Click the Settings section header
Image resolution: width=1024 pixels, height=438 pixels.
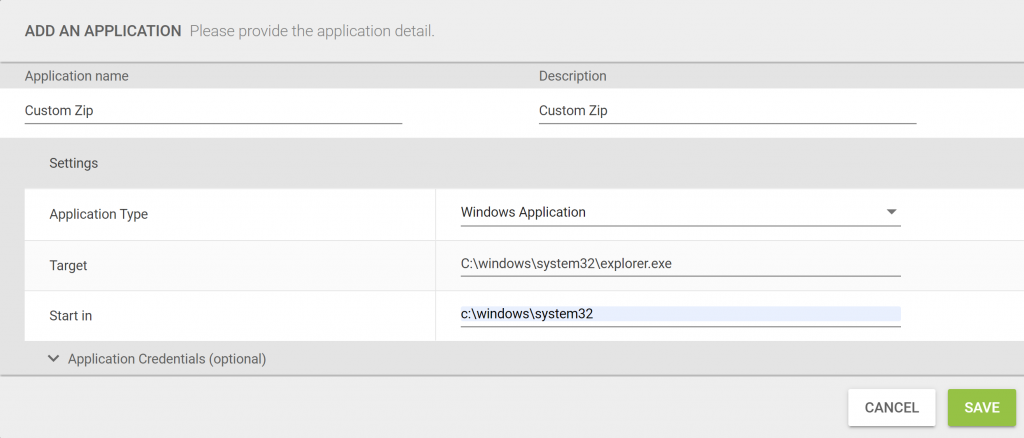[x=73, y=163]
